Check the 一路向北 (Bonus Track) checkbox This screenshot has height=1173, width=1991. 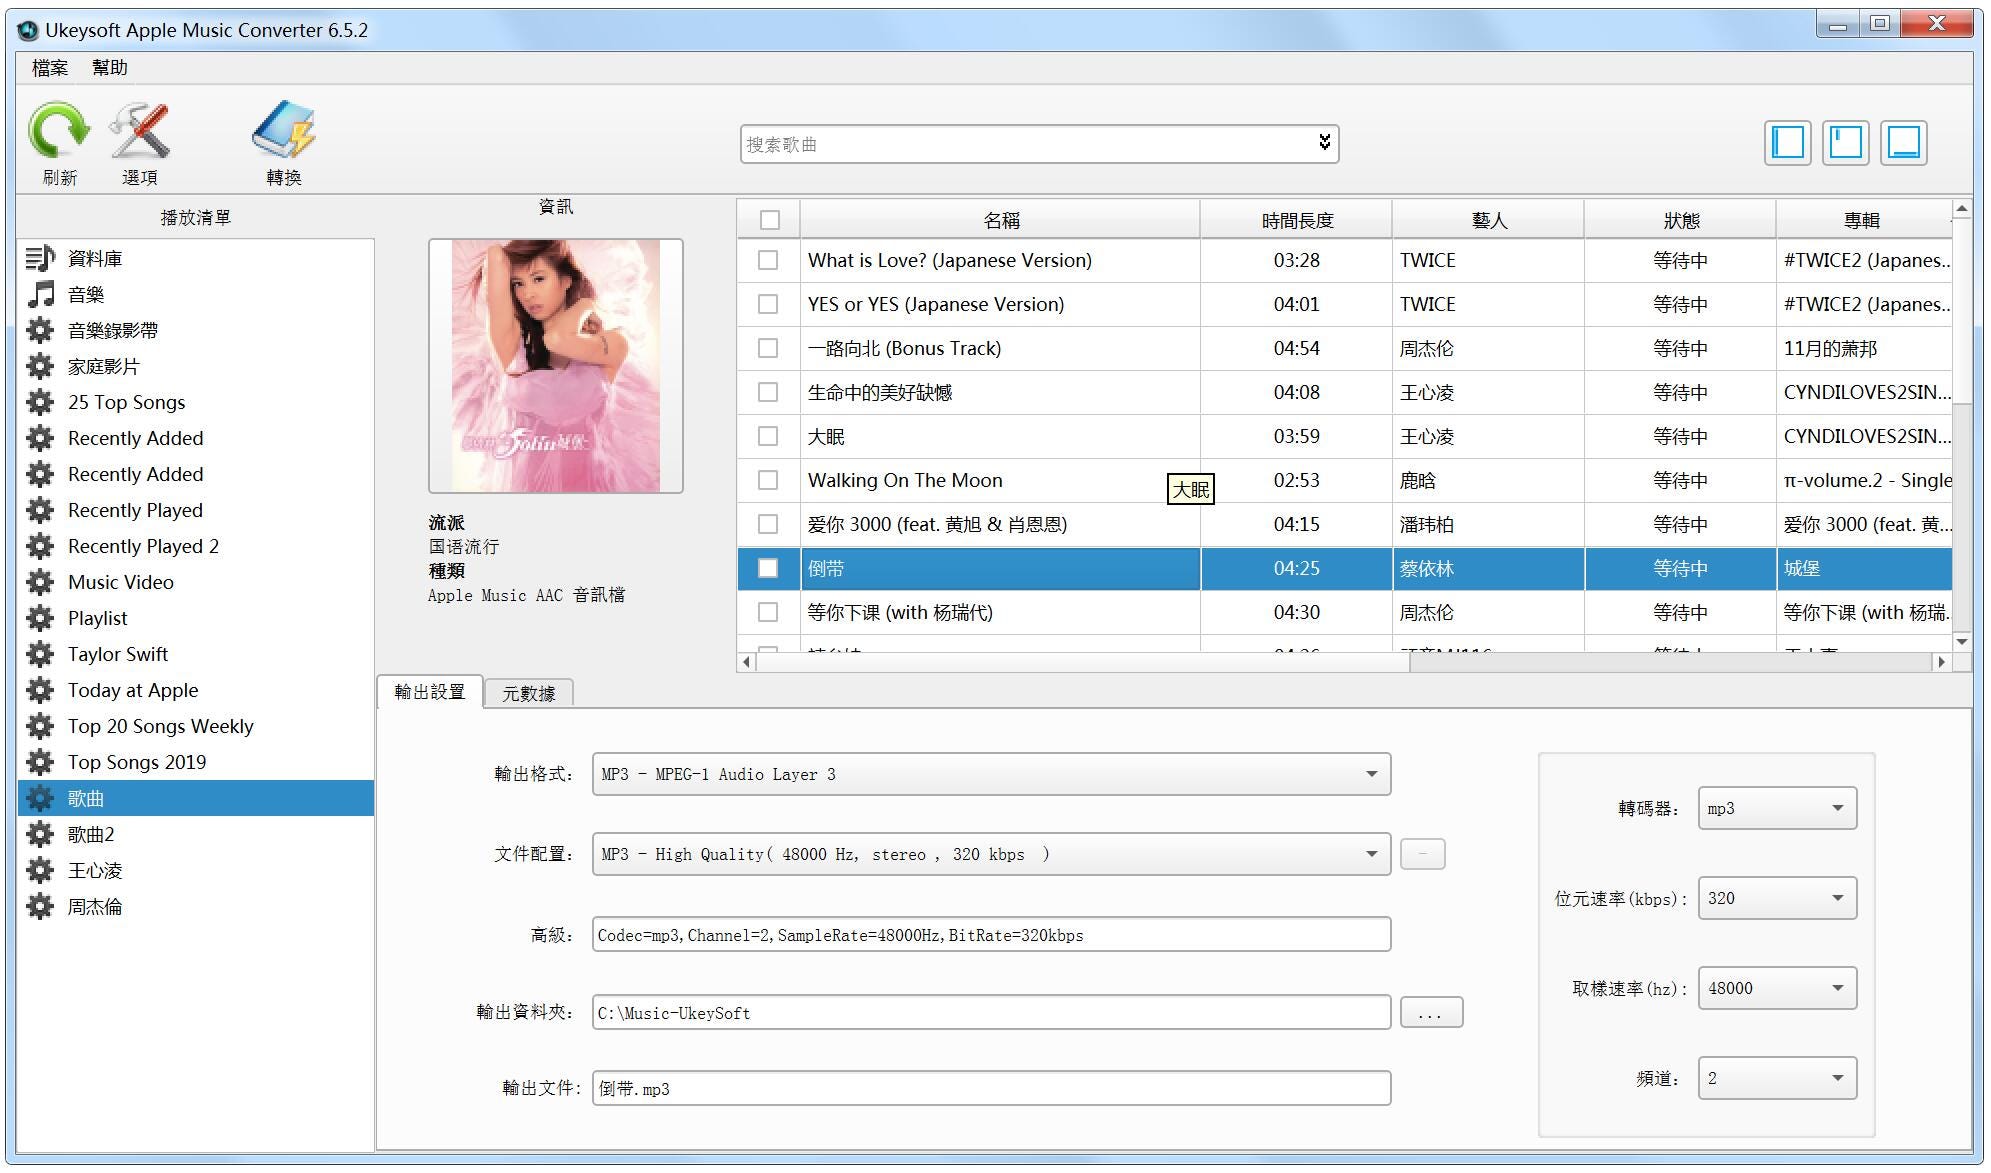768,349
